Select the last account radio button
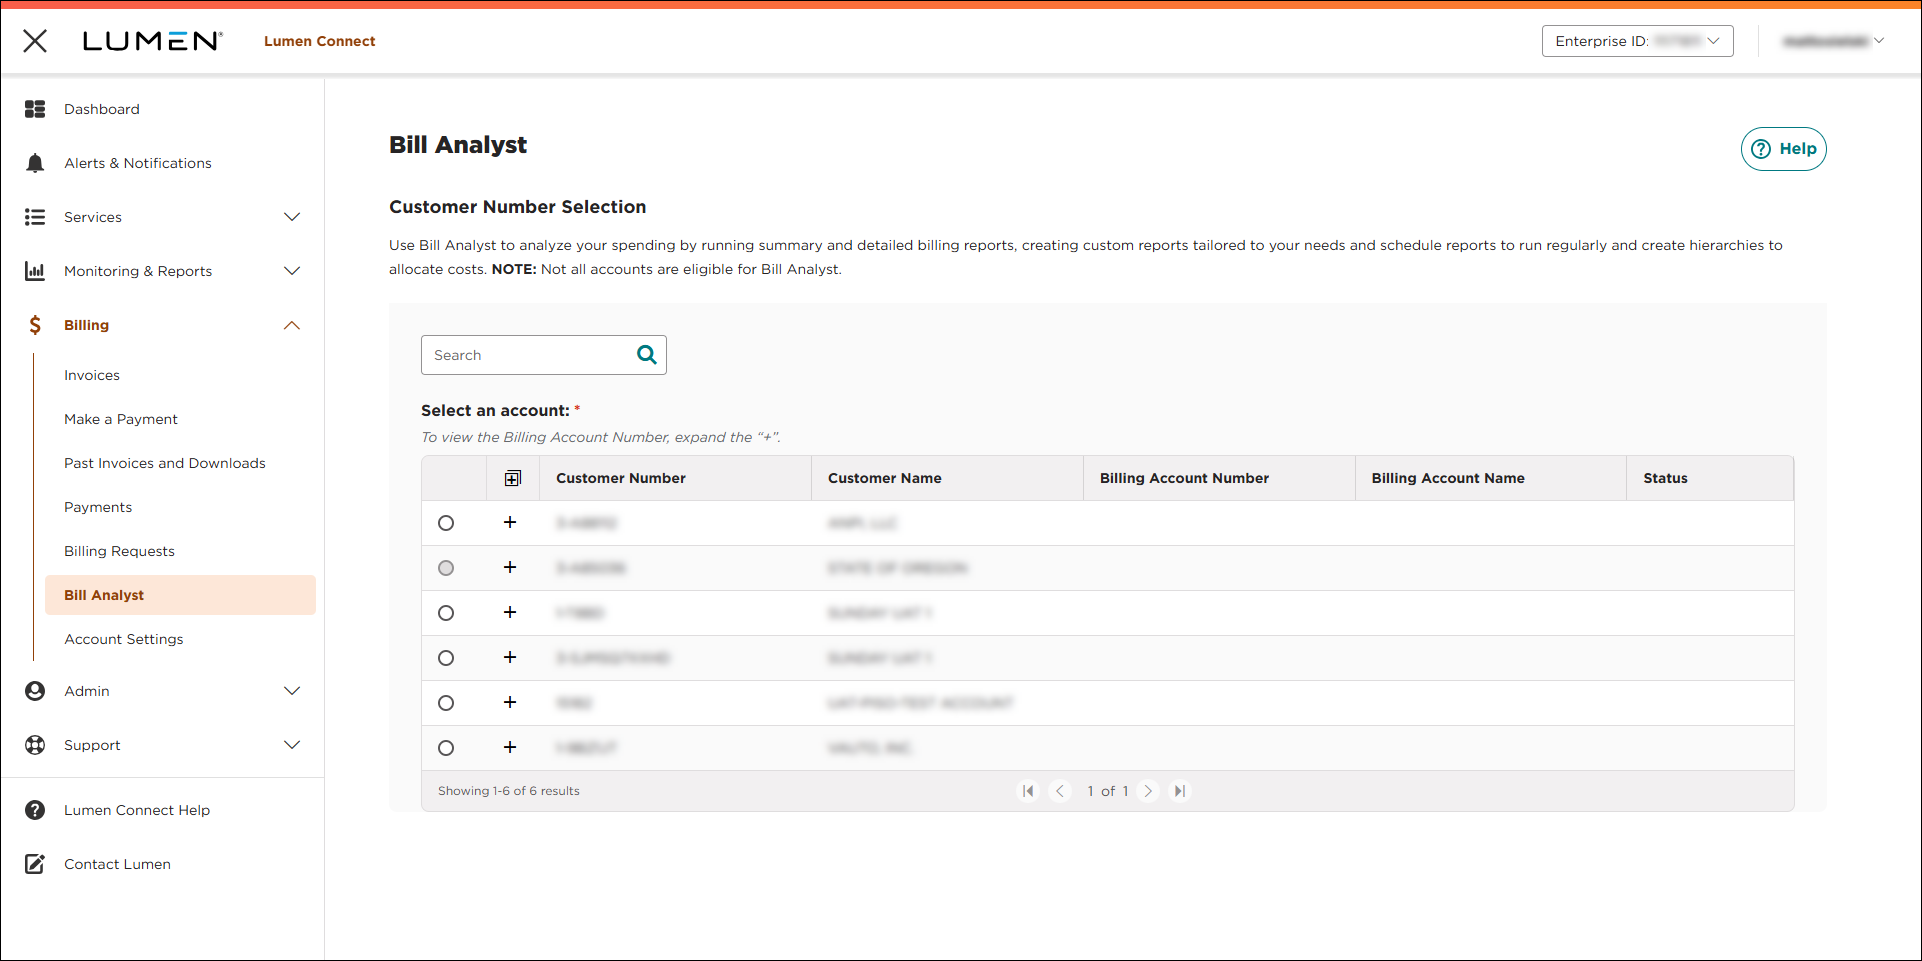 [446, 748]
